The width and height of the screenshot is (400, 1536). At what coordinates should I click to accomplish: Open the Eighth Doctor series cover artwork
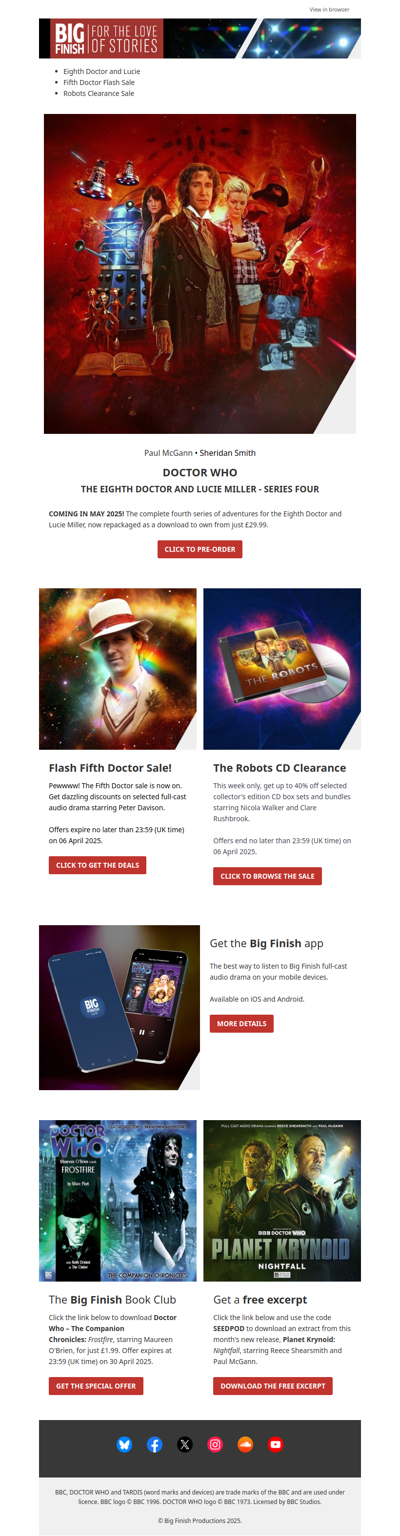[200, 273]
